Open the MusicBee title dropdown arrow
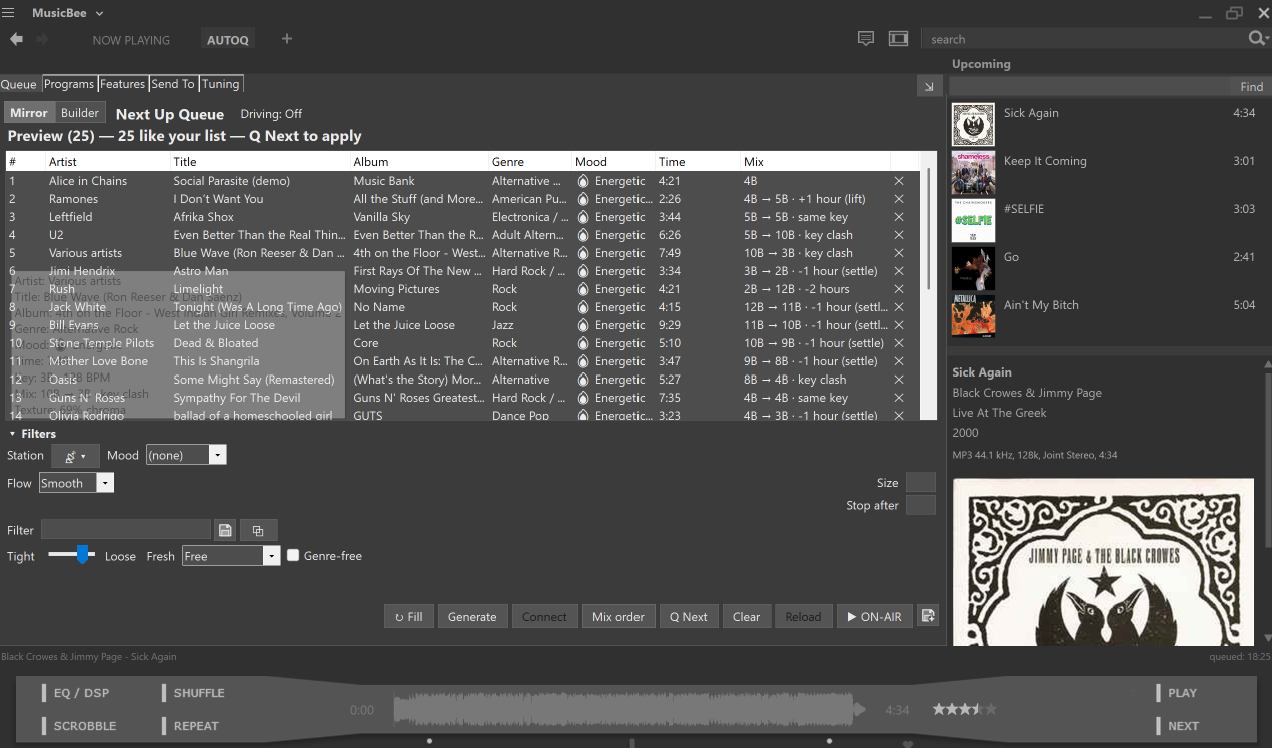Screen dimensions: 1272x748 (100, 14)
